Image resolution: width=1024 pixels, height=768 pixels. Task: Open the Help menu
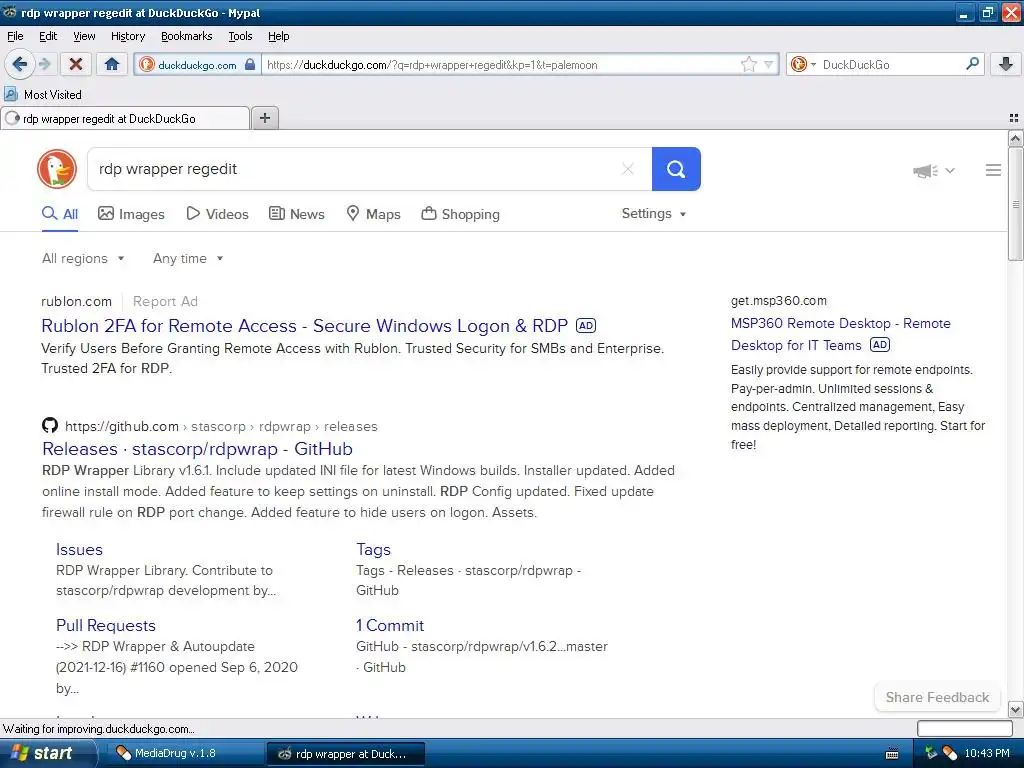[278, 36]
